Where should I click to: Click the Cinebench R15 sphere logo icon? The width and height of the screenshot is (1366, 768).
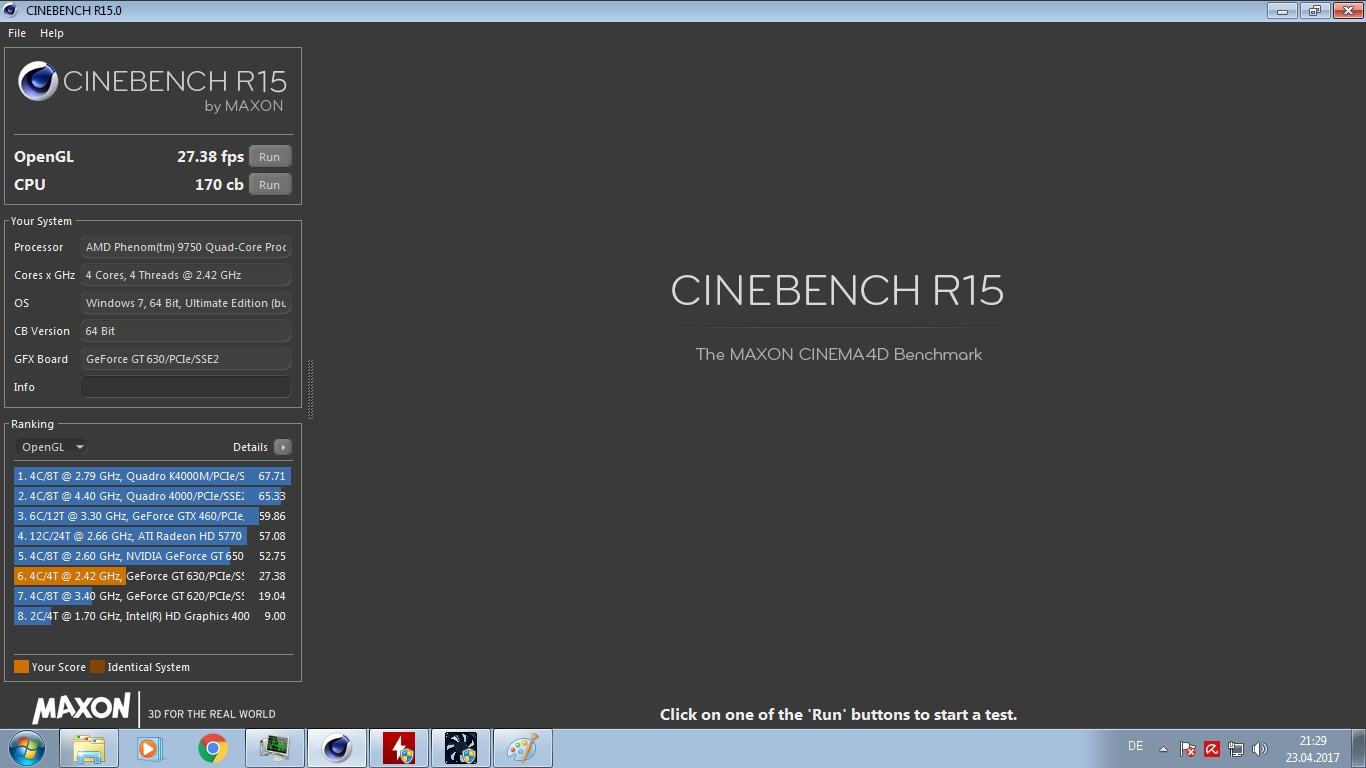pyautogui.click(x=38, y=81)
